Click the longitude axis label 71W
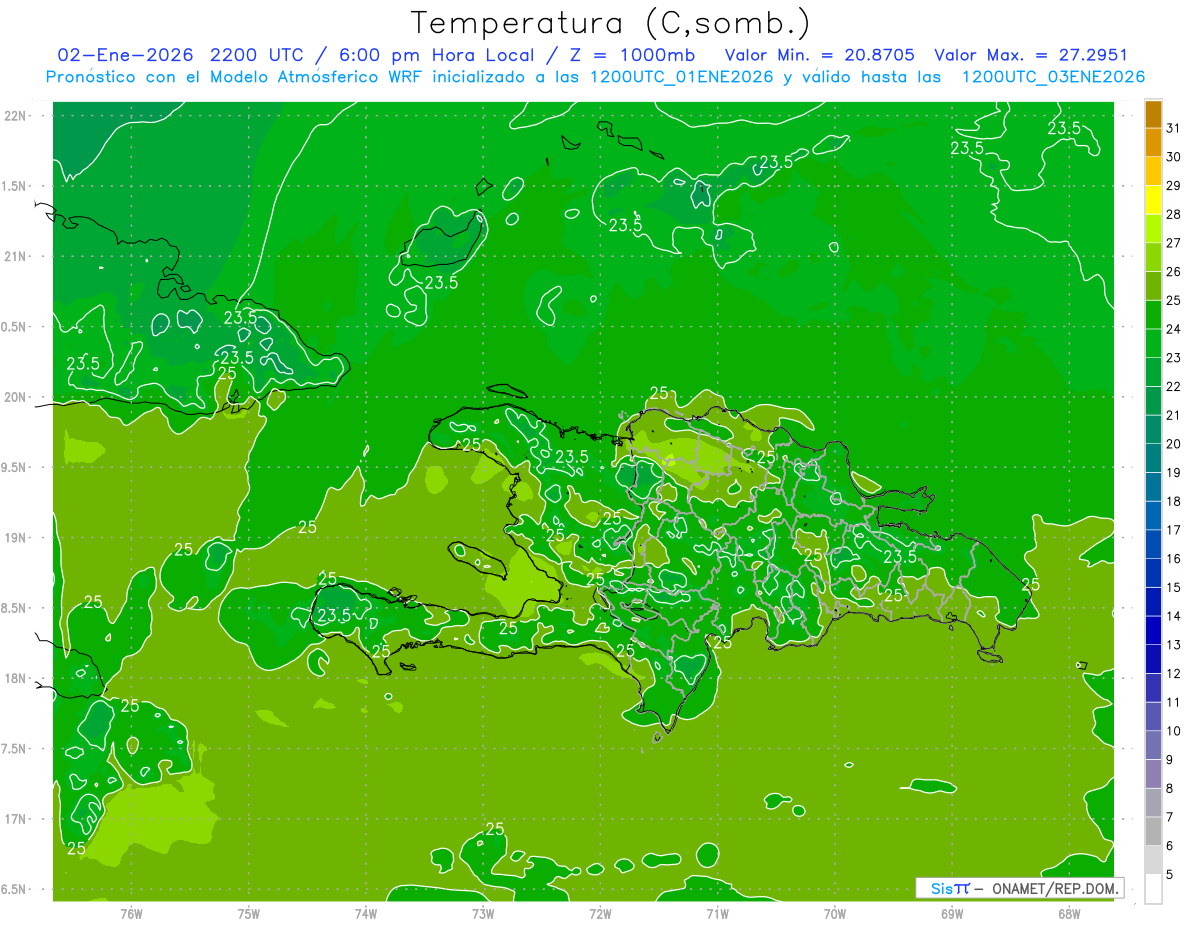1200x927 pixels. coord(717,913)
